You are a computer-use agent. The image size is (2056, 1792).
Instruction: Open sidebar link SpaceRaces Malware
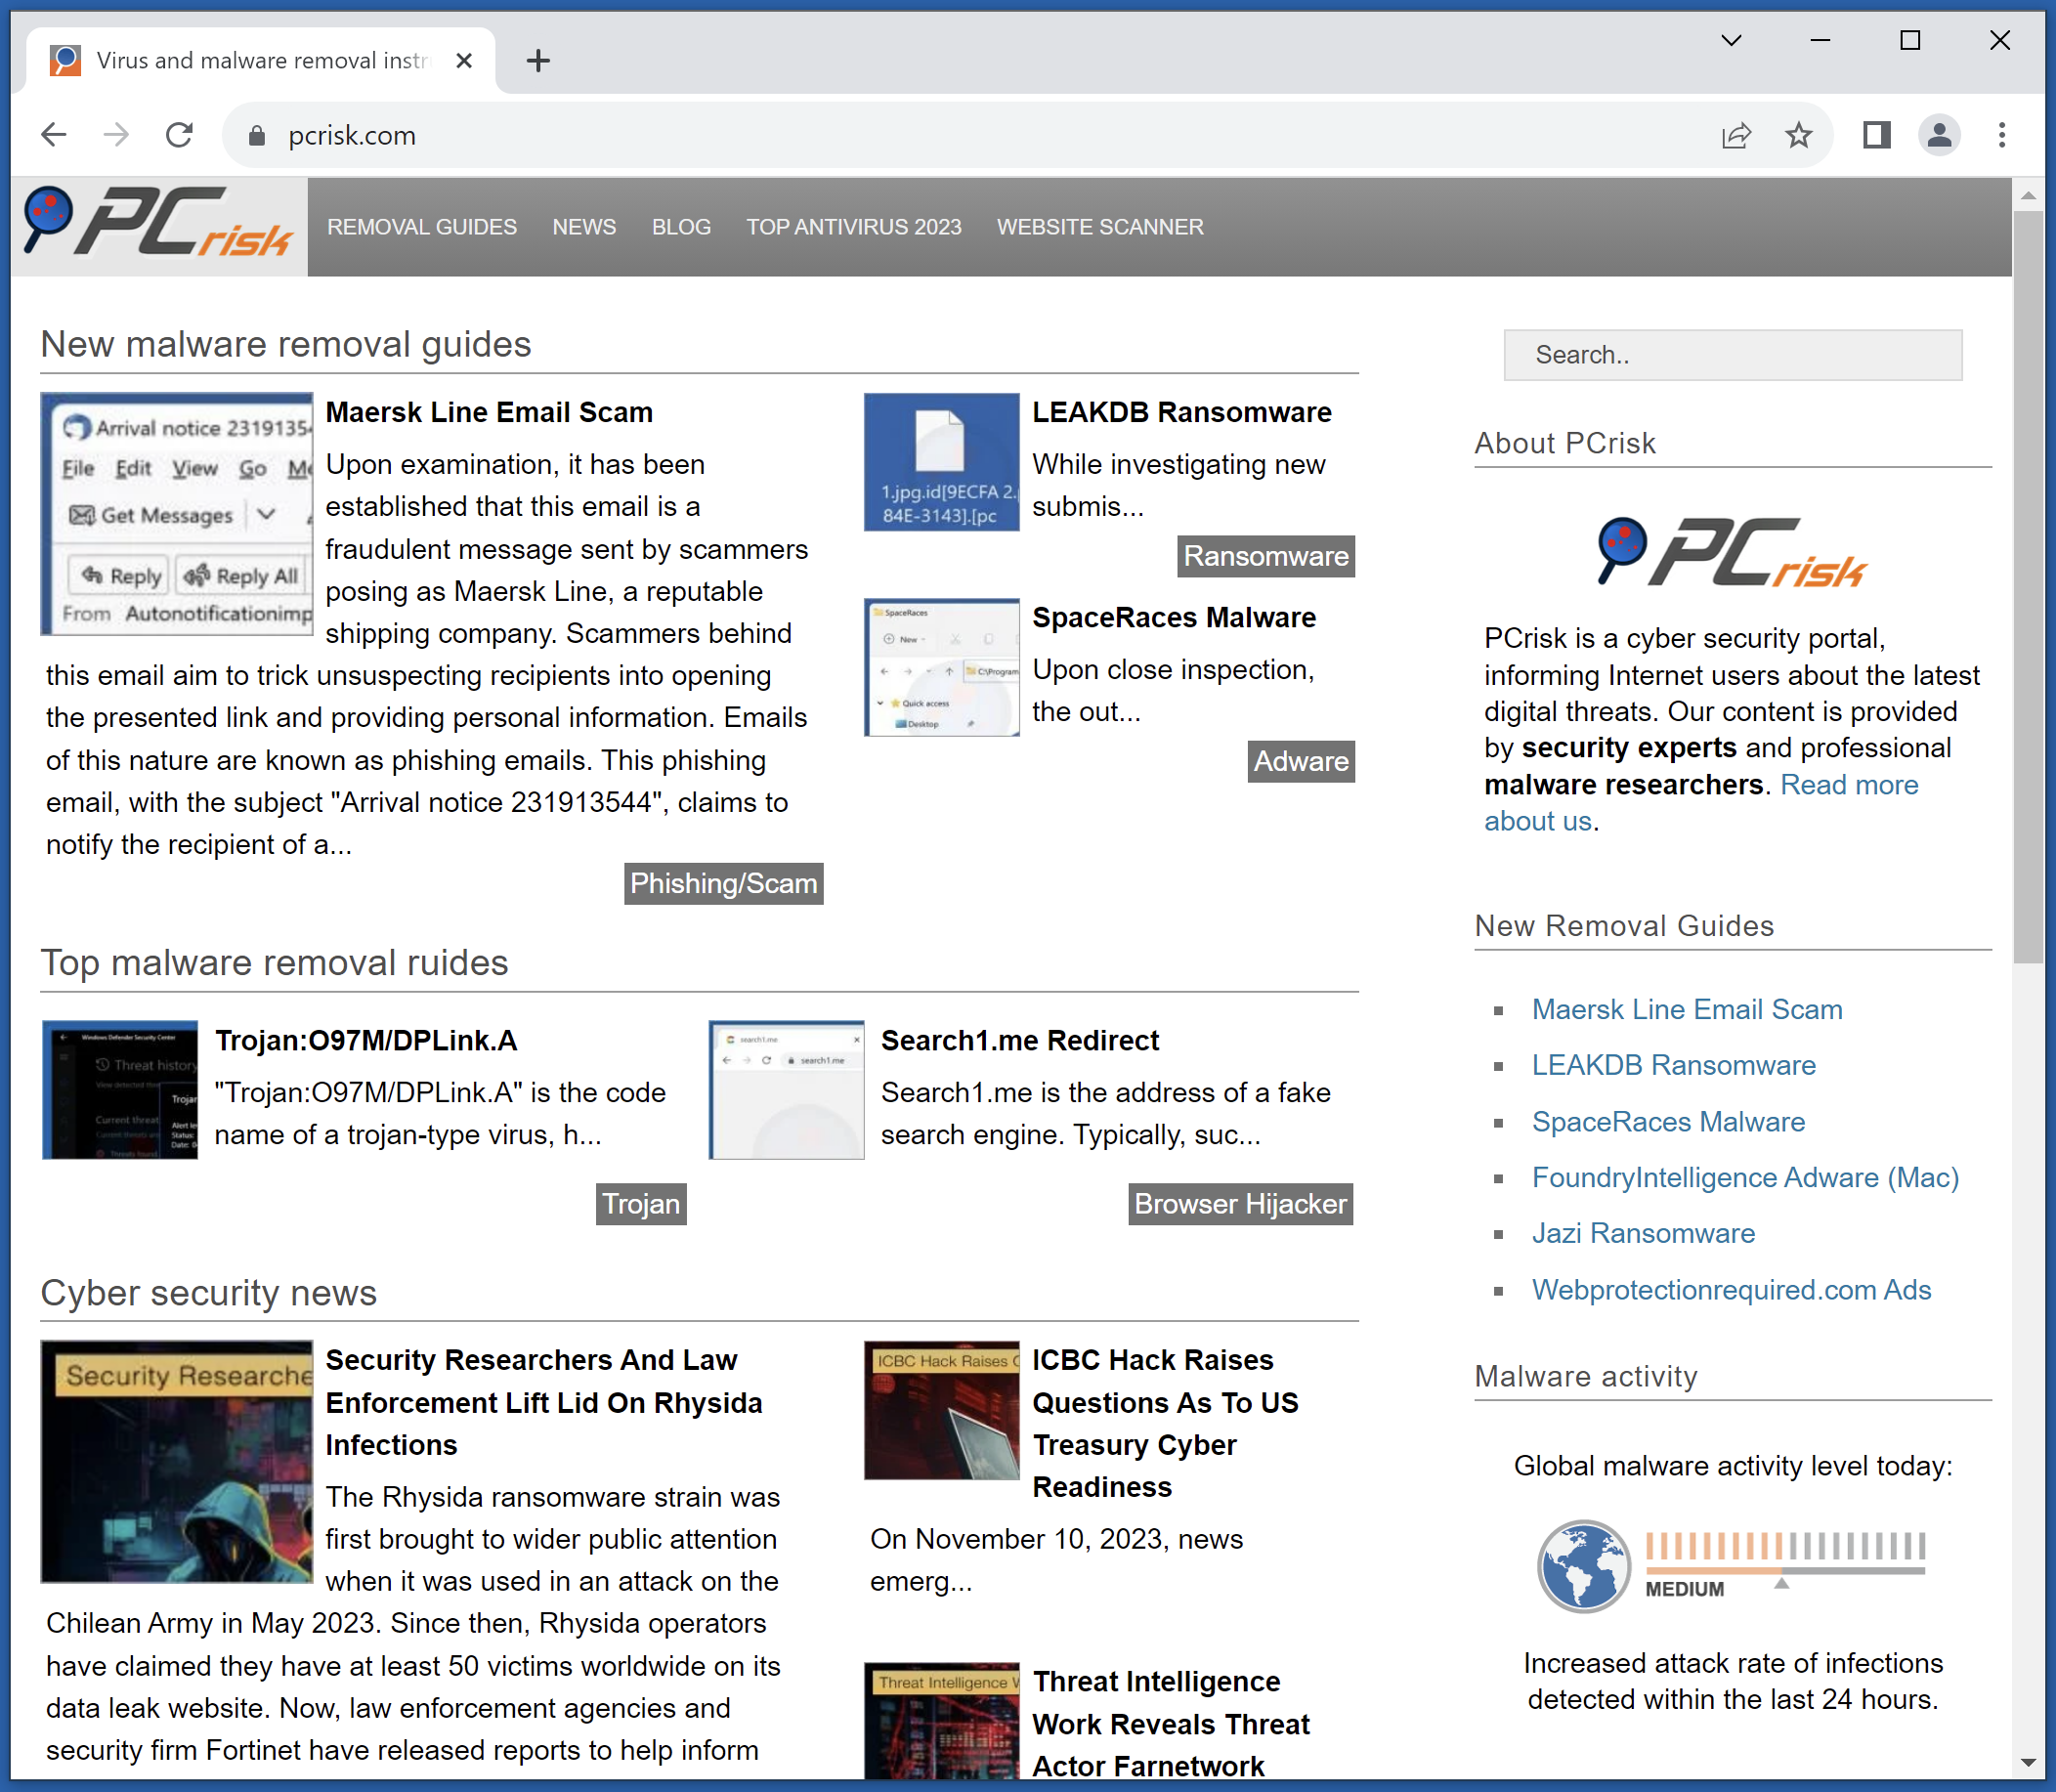point(1668,1121)
